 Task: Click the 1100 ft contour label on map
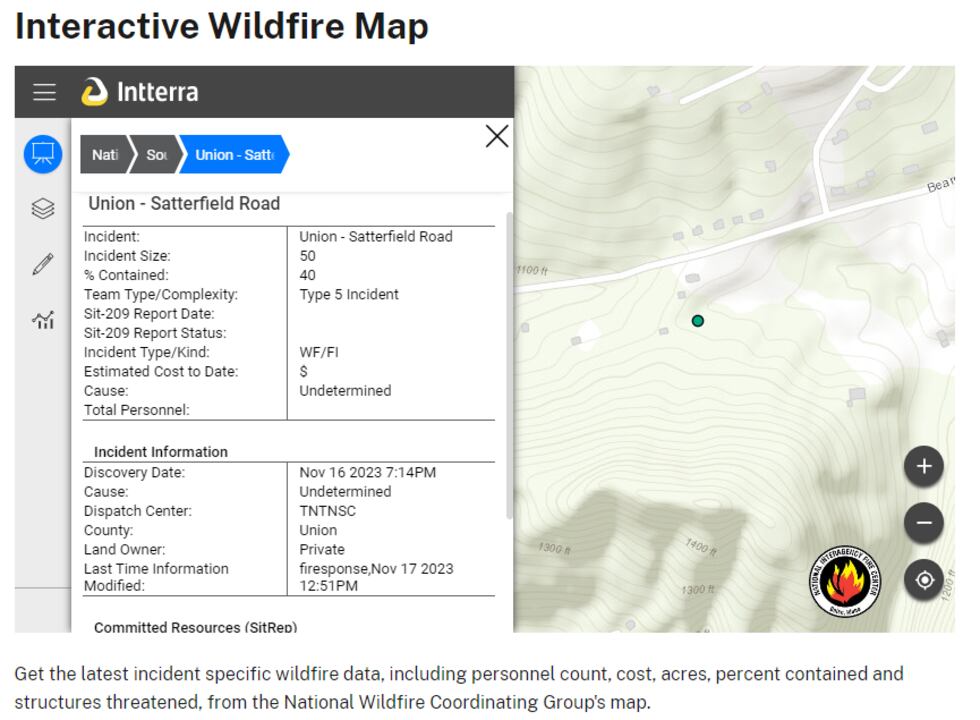click(532, 270)
